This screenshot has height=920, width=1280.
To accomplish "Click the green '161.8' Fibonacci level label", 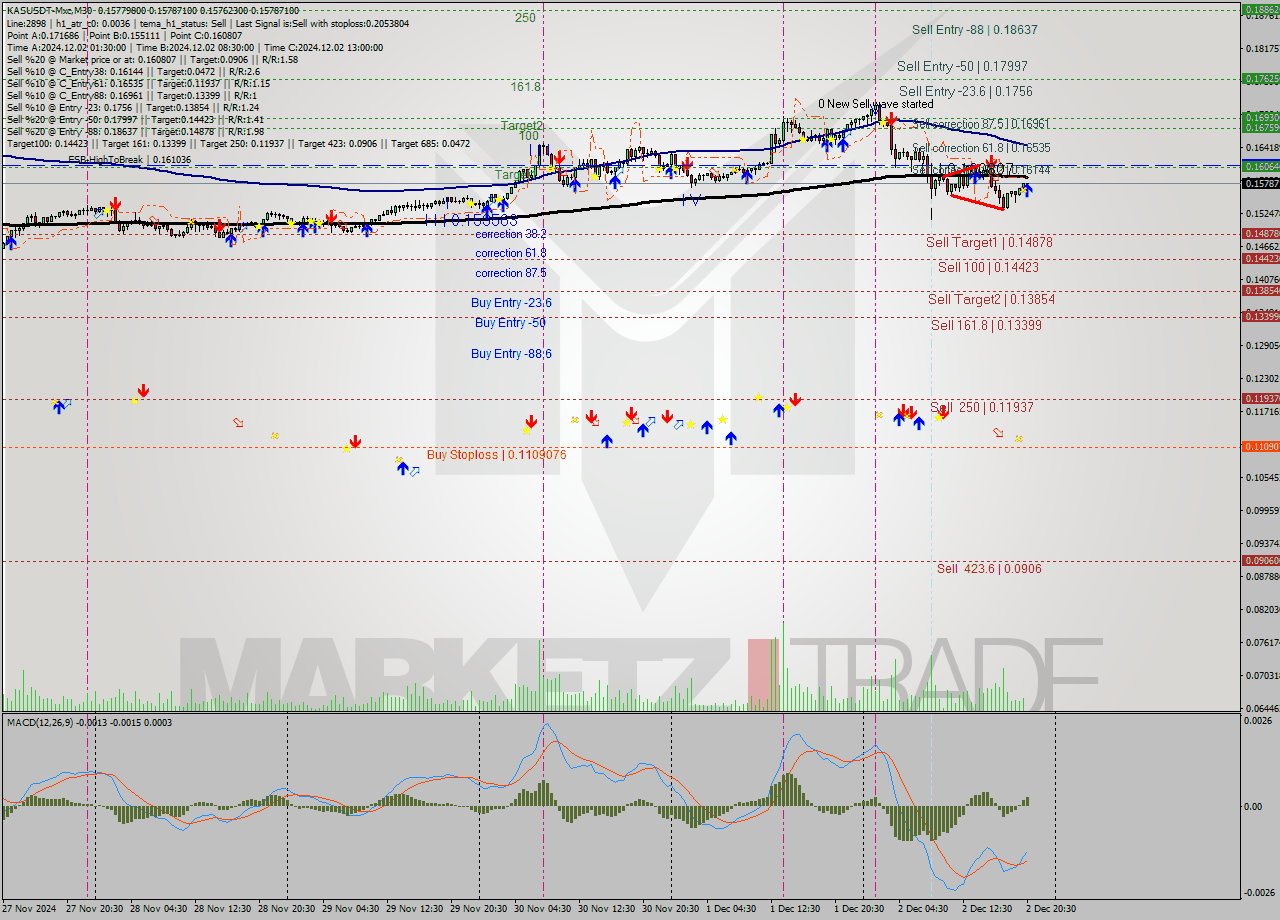I will (526, 87).
